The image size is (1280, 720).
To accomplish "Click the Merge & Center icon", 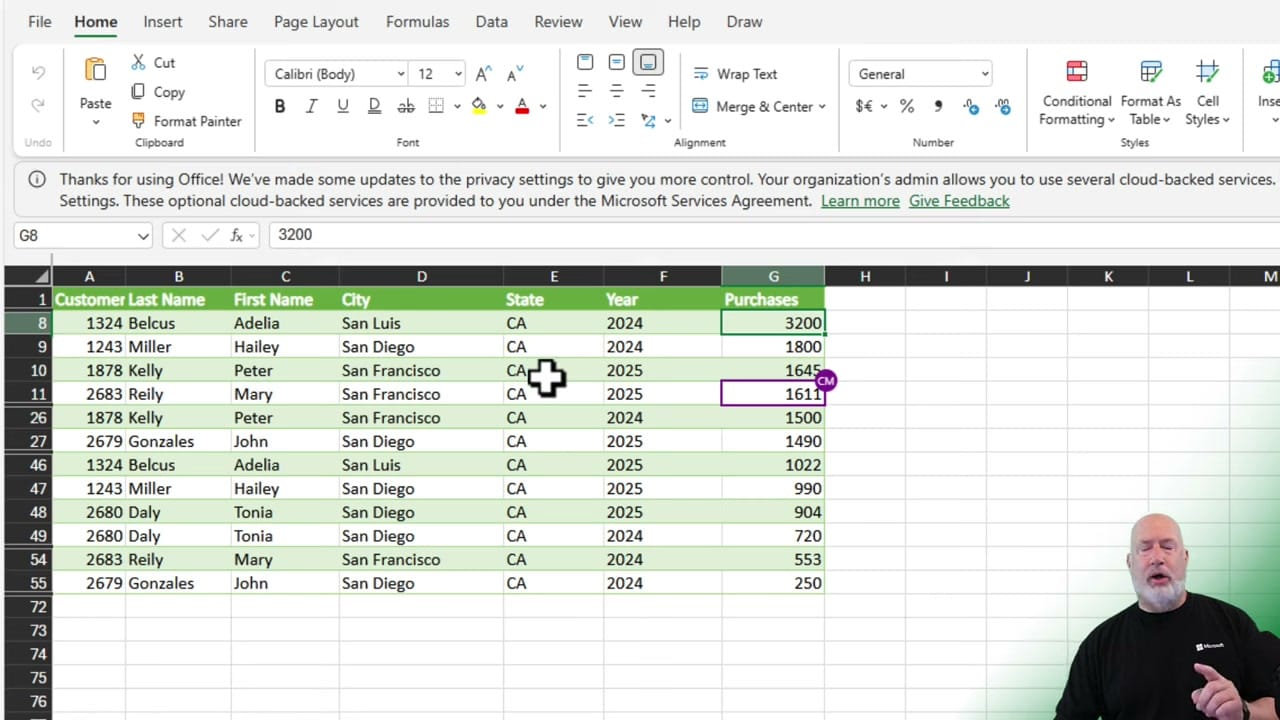I will (758, 106).
